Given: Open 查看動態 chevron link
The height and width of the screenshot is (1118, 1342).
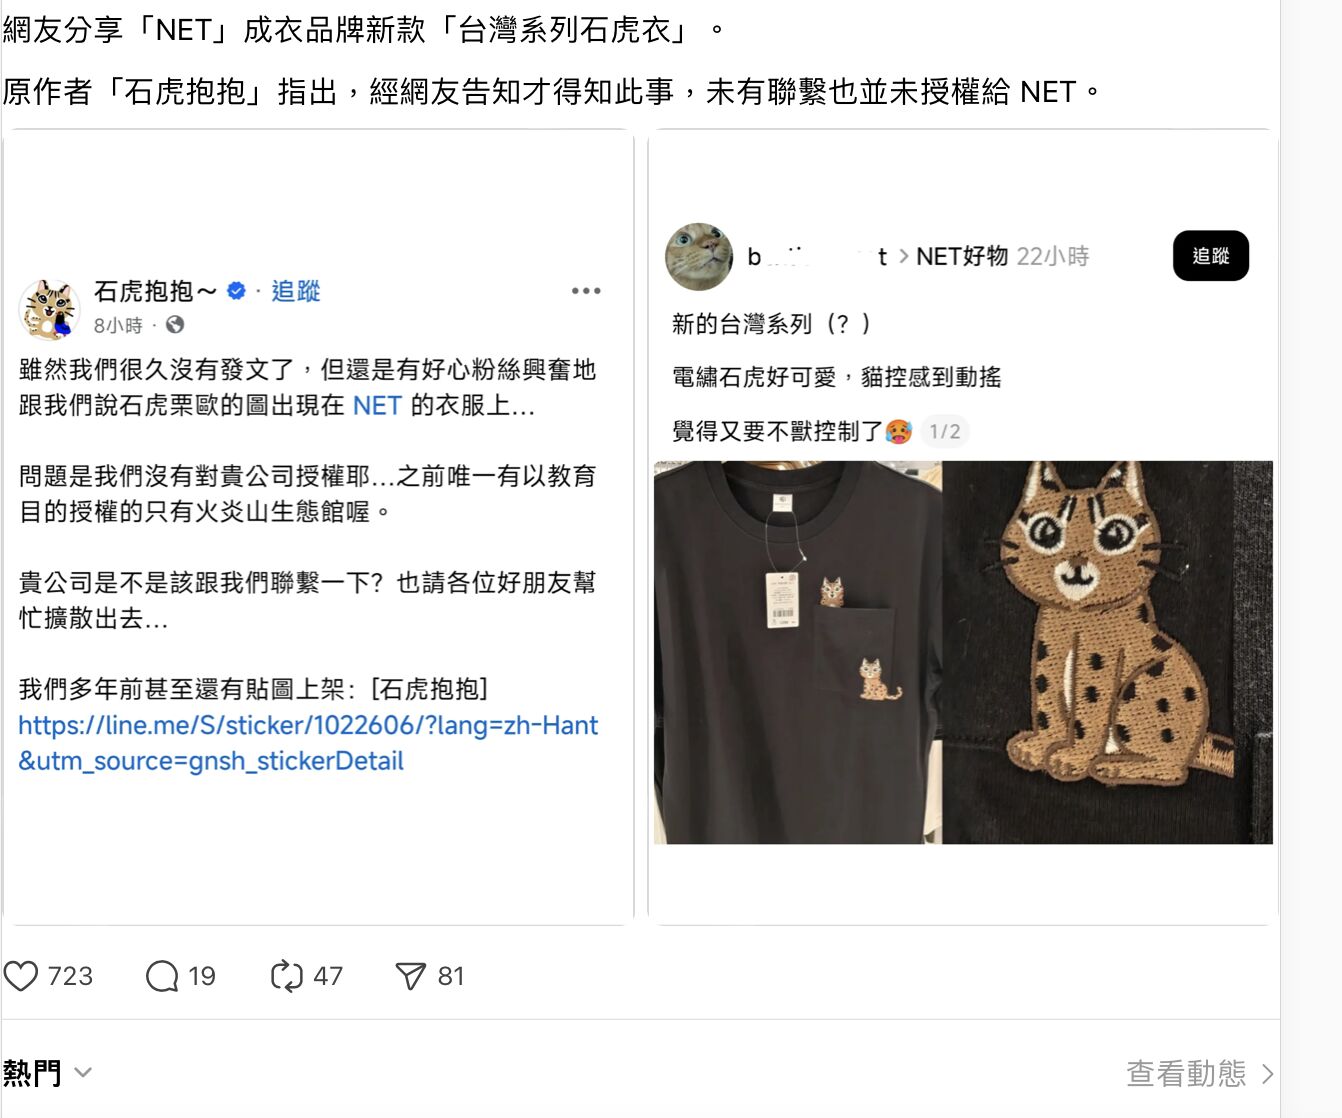Looking at the screenshot, I should [1200, 1073].
